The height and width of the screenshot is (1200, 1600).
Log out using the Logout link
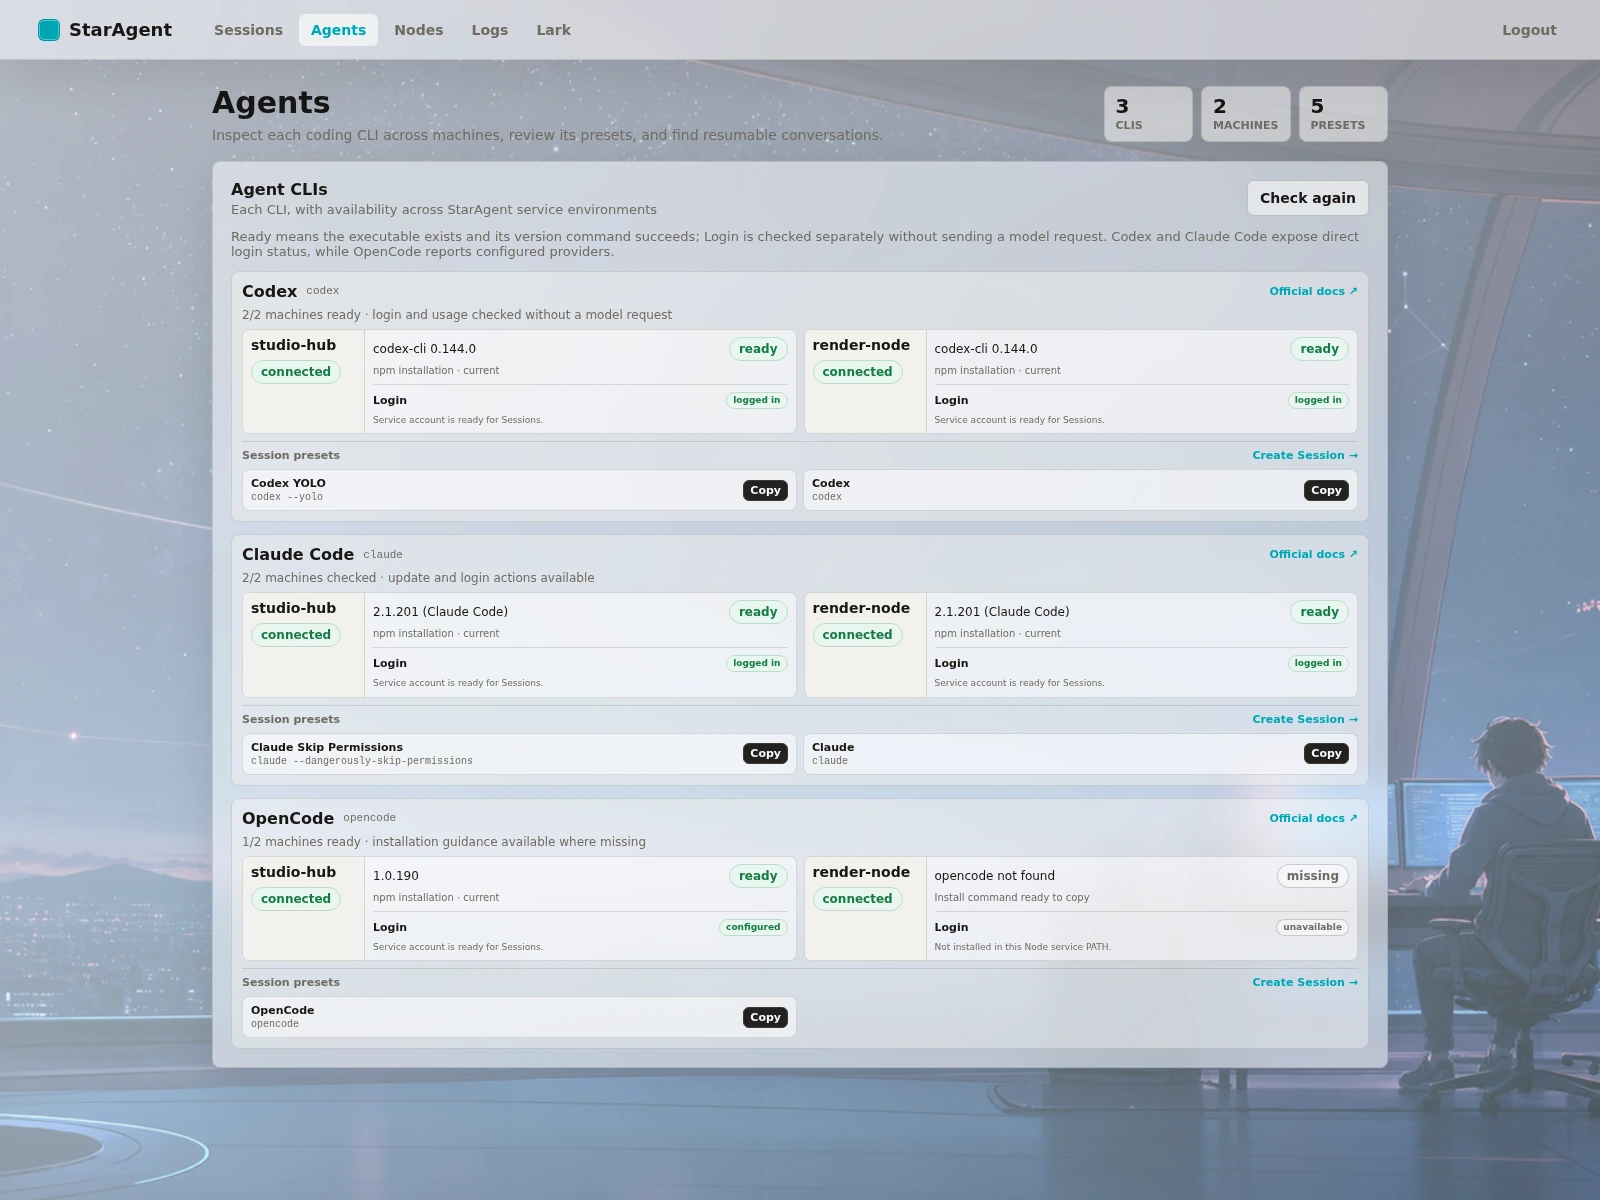pos(1529,30)
